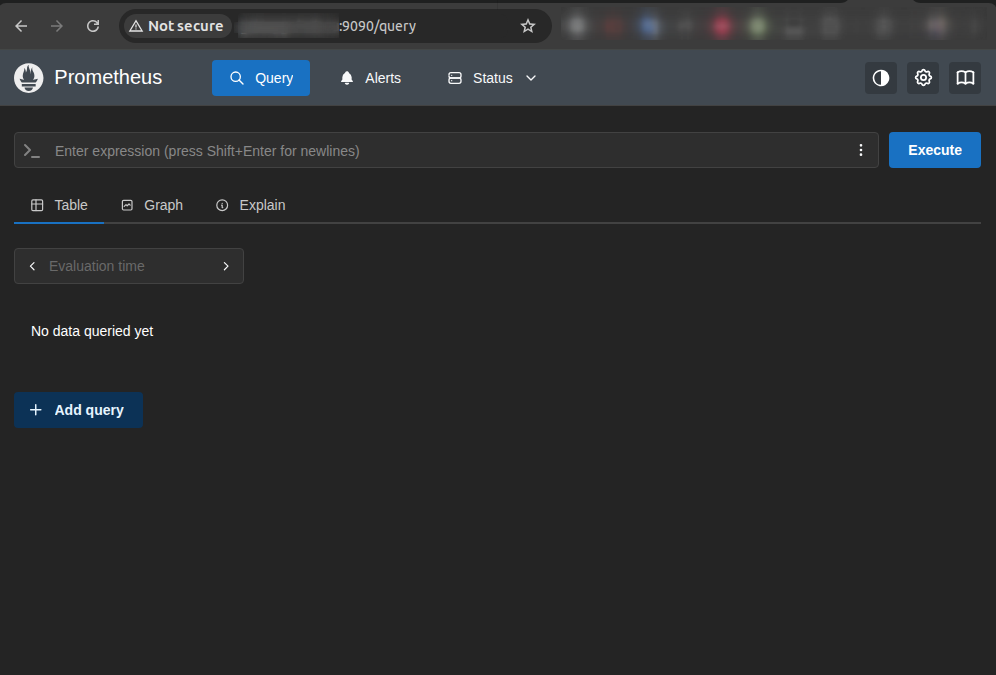996x675 pixels.
Task: Open the expression options three-dot menu
Action: click(x=861, y=150)
